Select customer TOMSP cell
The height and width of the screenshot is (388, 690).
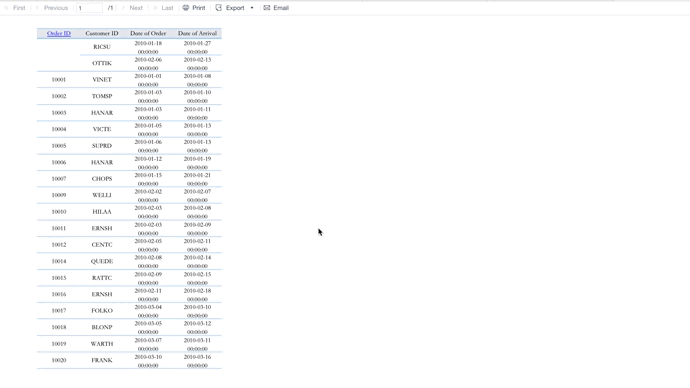102,96
